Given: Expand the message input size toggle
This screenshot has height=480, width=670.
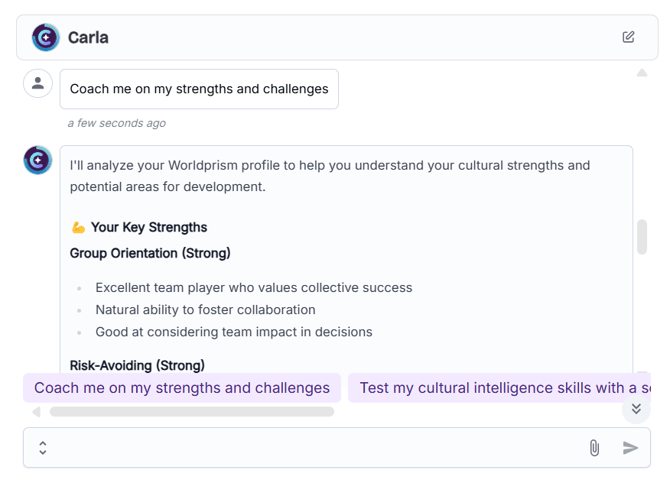Looking at the screenshot, I should (43, 448).
